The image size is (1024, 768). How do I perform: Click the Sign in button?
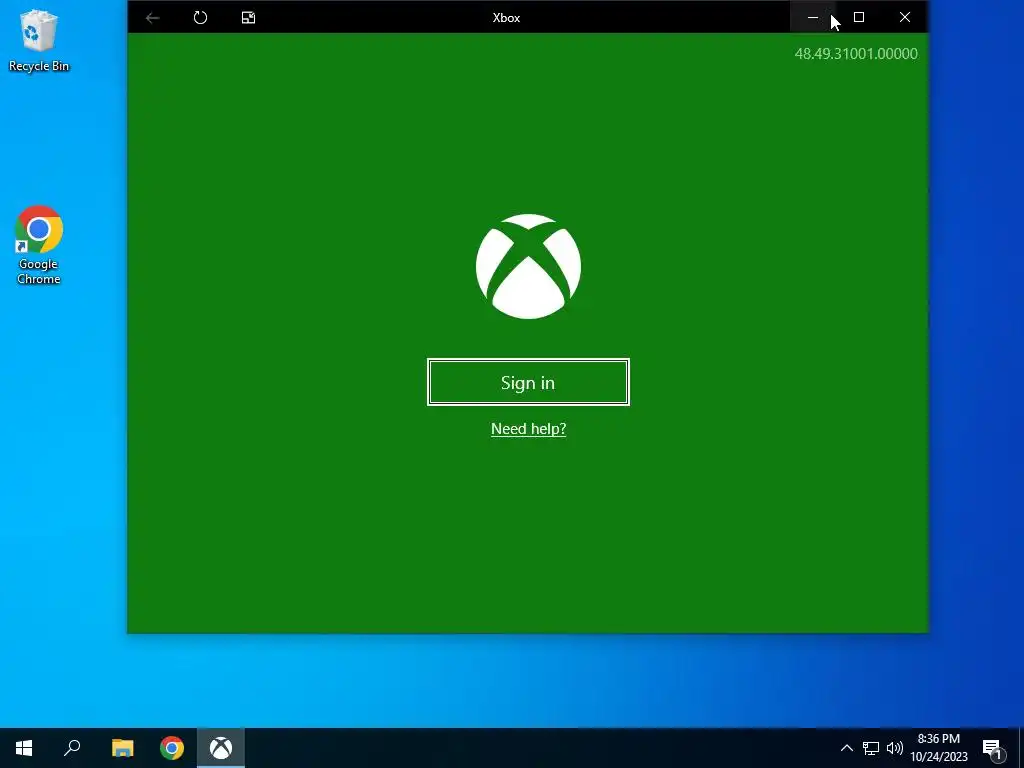tap(528, 382)
